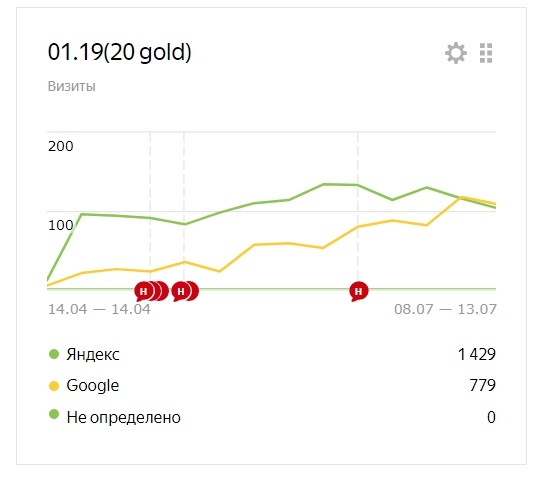
Task: Toggle the Google series yellow dot
Action: pyautogui.click(x=54, y=386)
